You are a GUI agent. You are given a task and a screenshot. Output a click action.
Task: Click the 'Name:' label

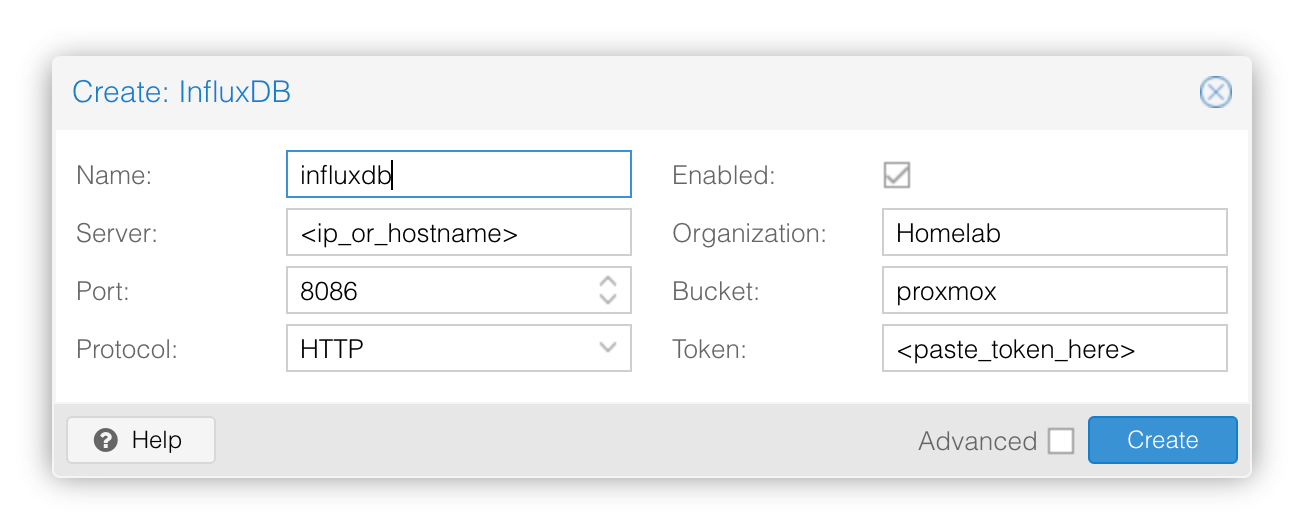click(x=114, y=175)
